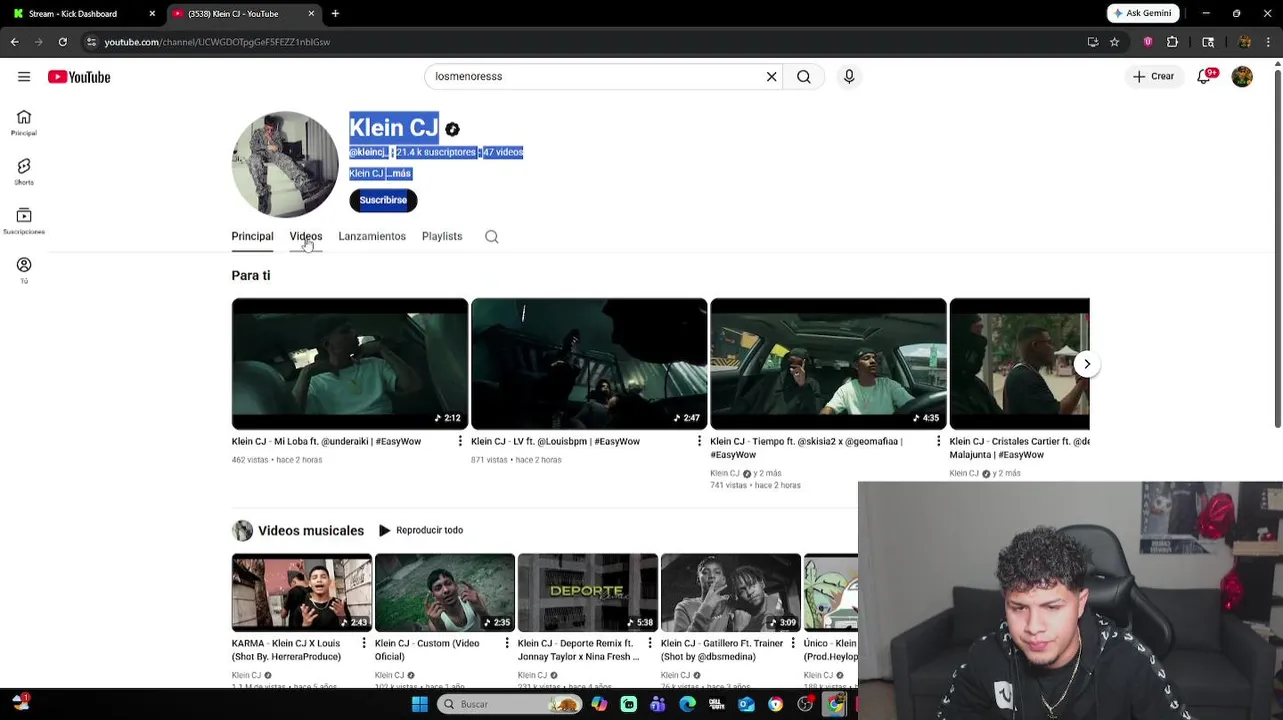Click the Klein CJ link under Gatillero video
Viewport: 1283px width, 720px height.
click(675, 676)
